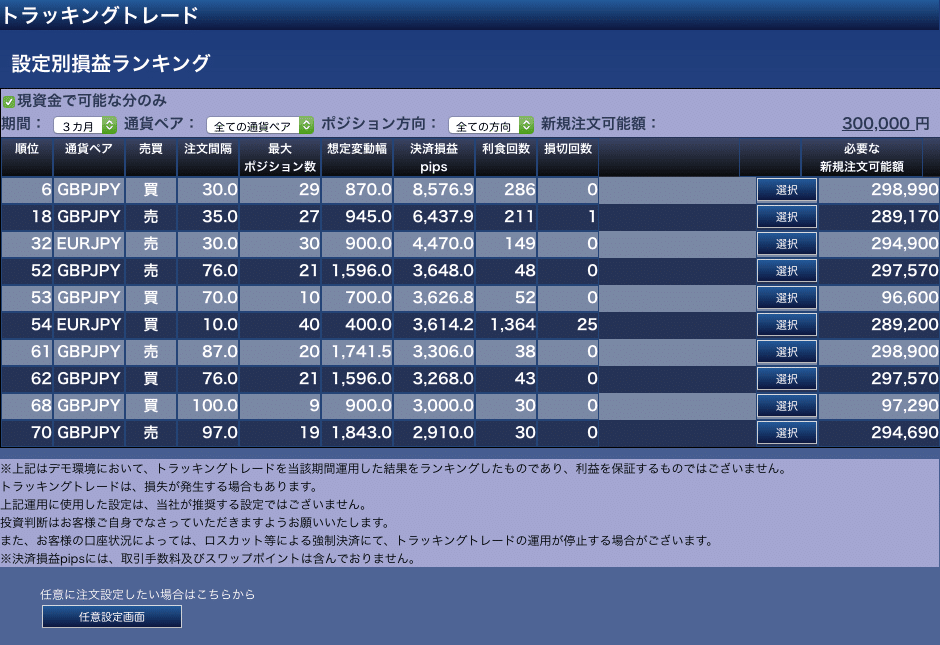Viewport: 940px width, 645px height.
Task: Click the 1,843.0 想定変動幅 cell
Action: (x=357, y=433)
